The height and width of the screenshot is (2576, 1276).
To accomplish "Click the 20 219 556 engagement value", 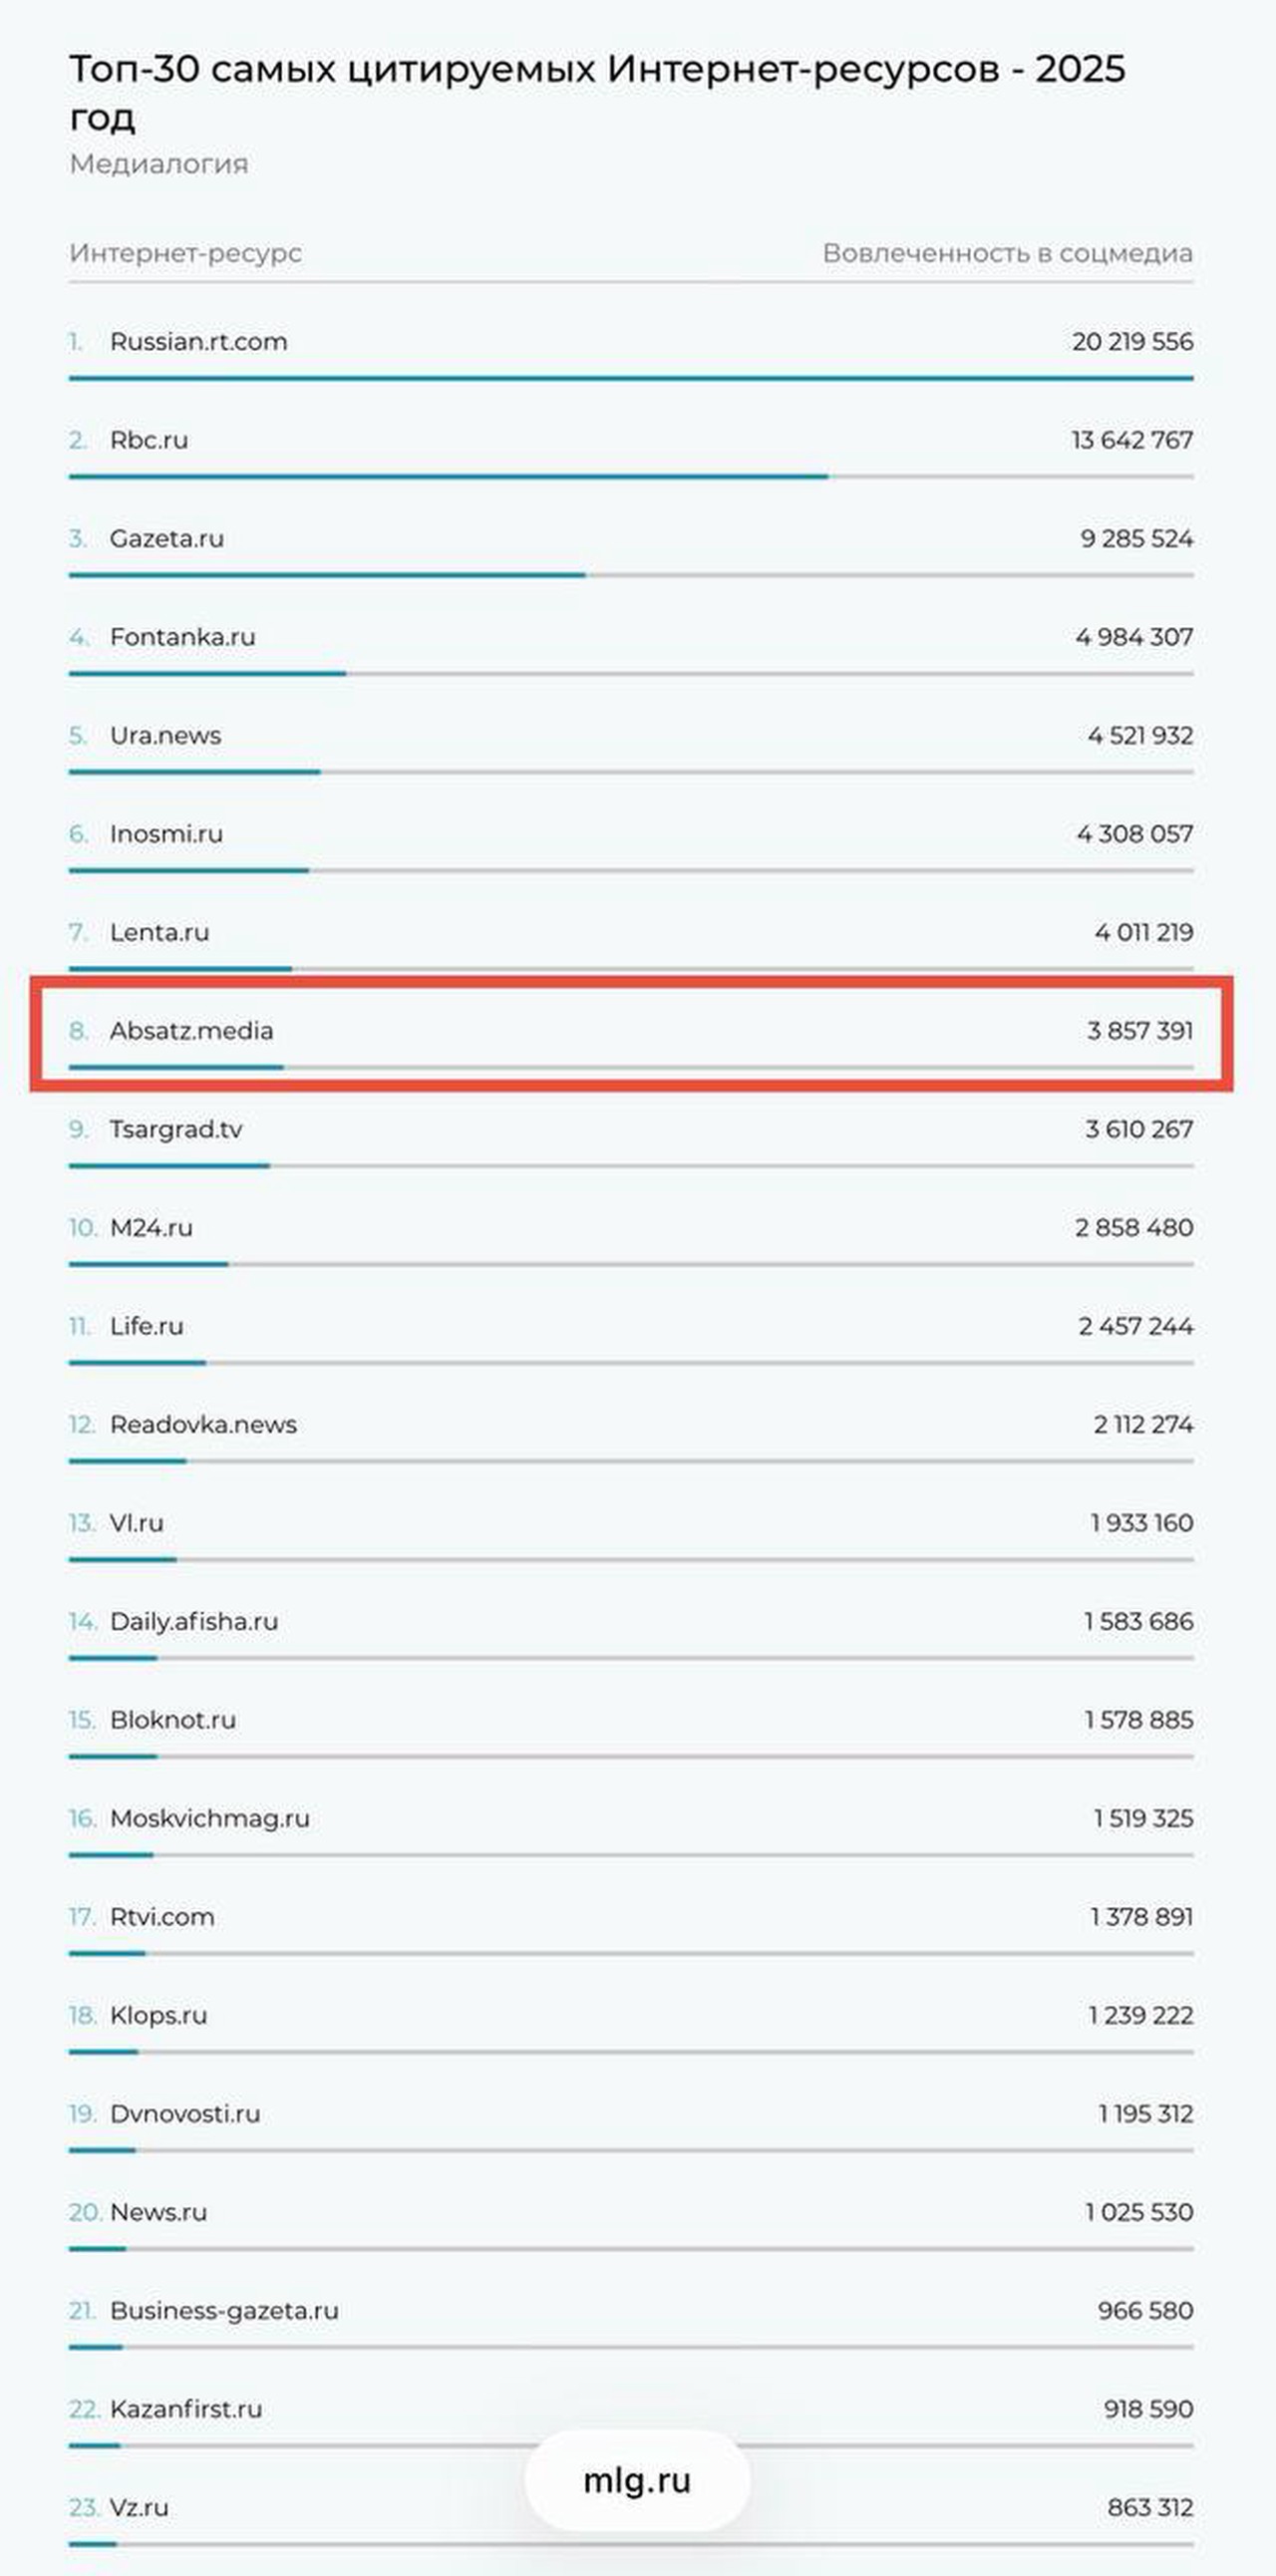I will point(1132,342).
